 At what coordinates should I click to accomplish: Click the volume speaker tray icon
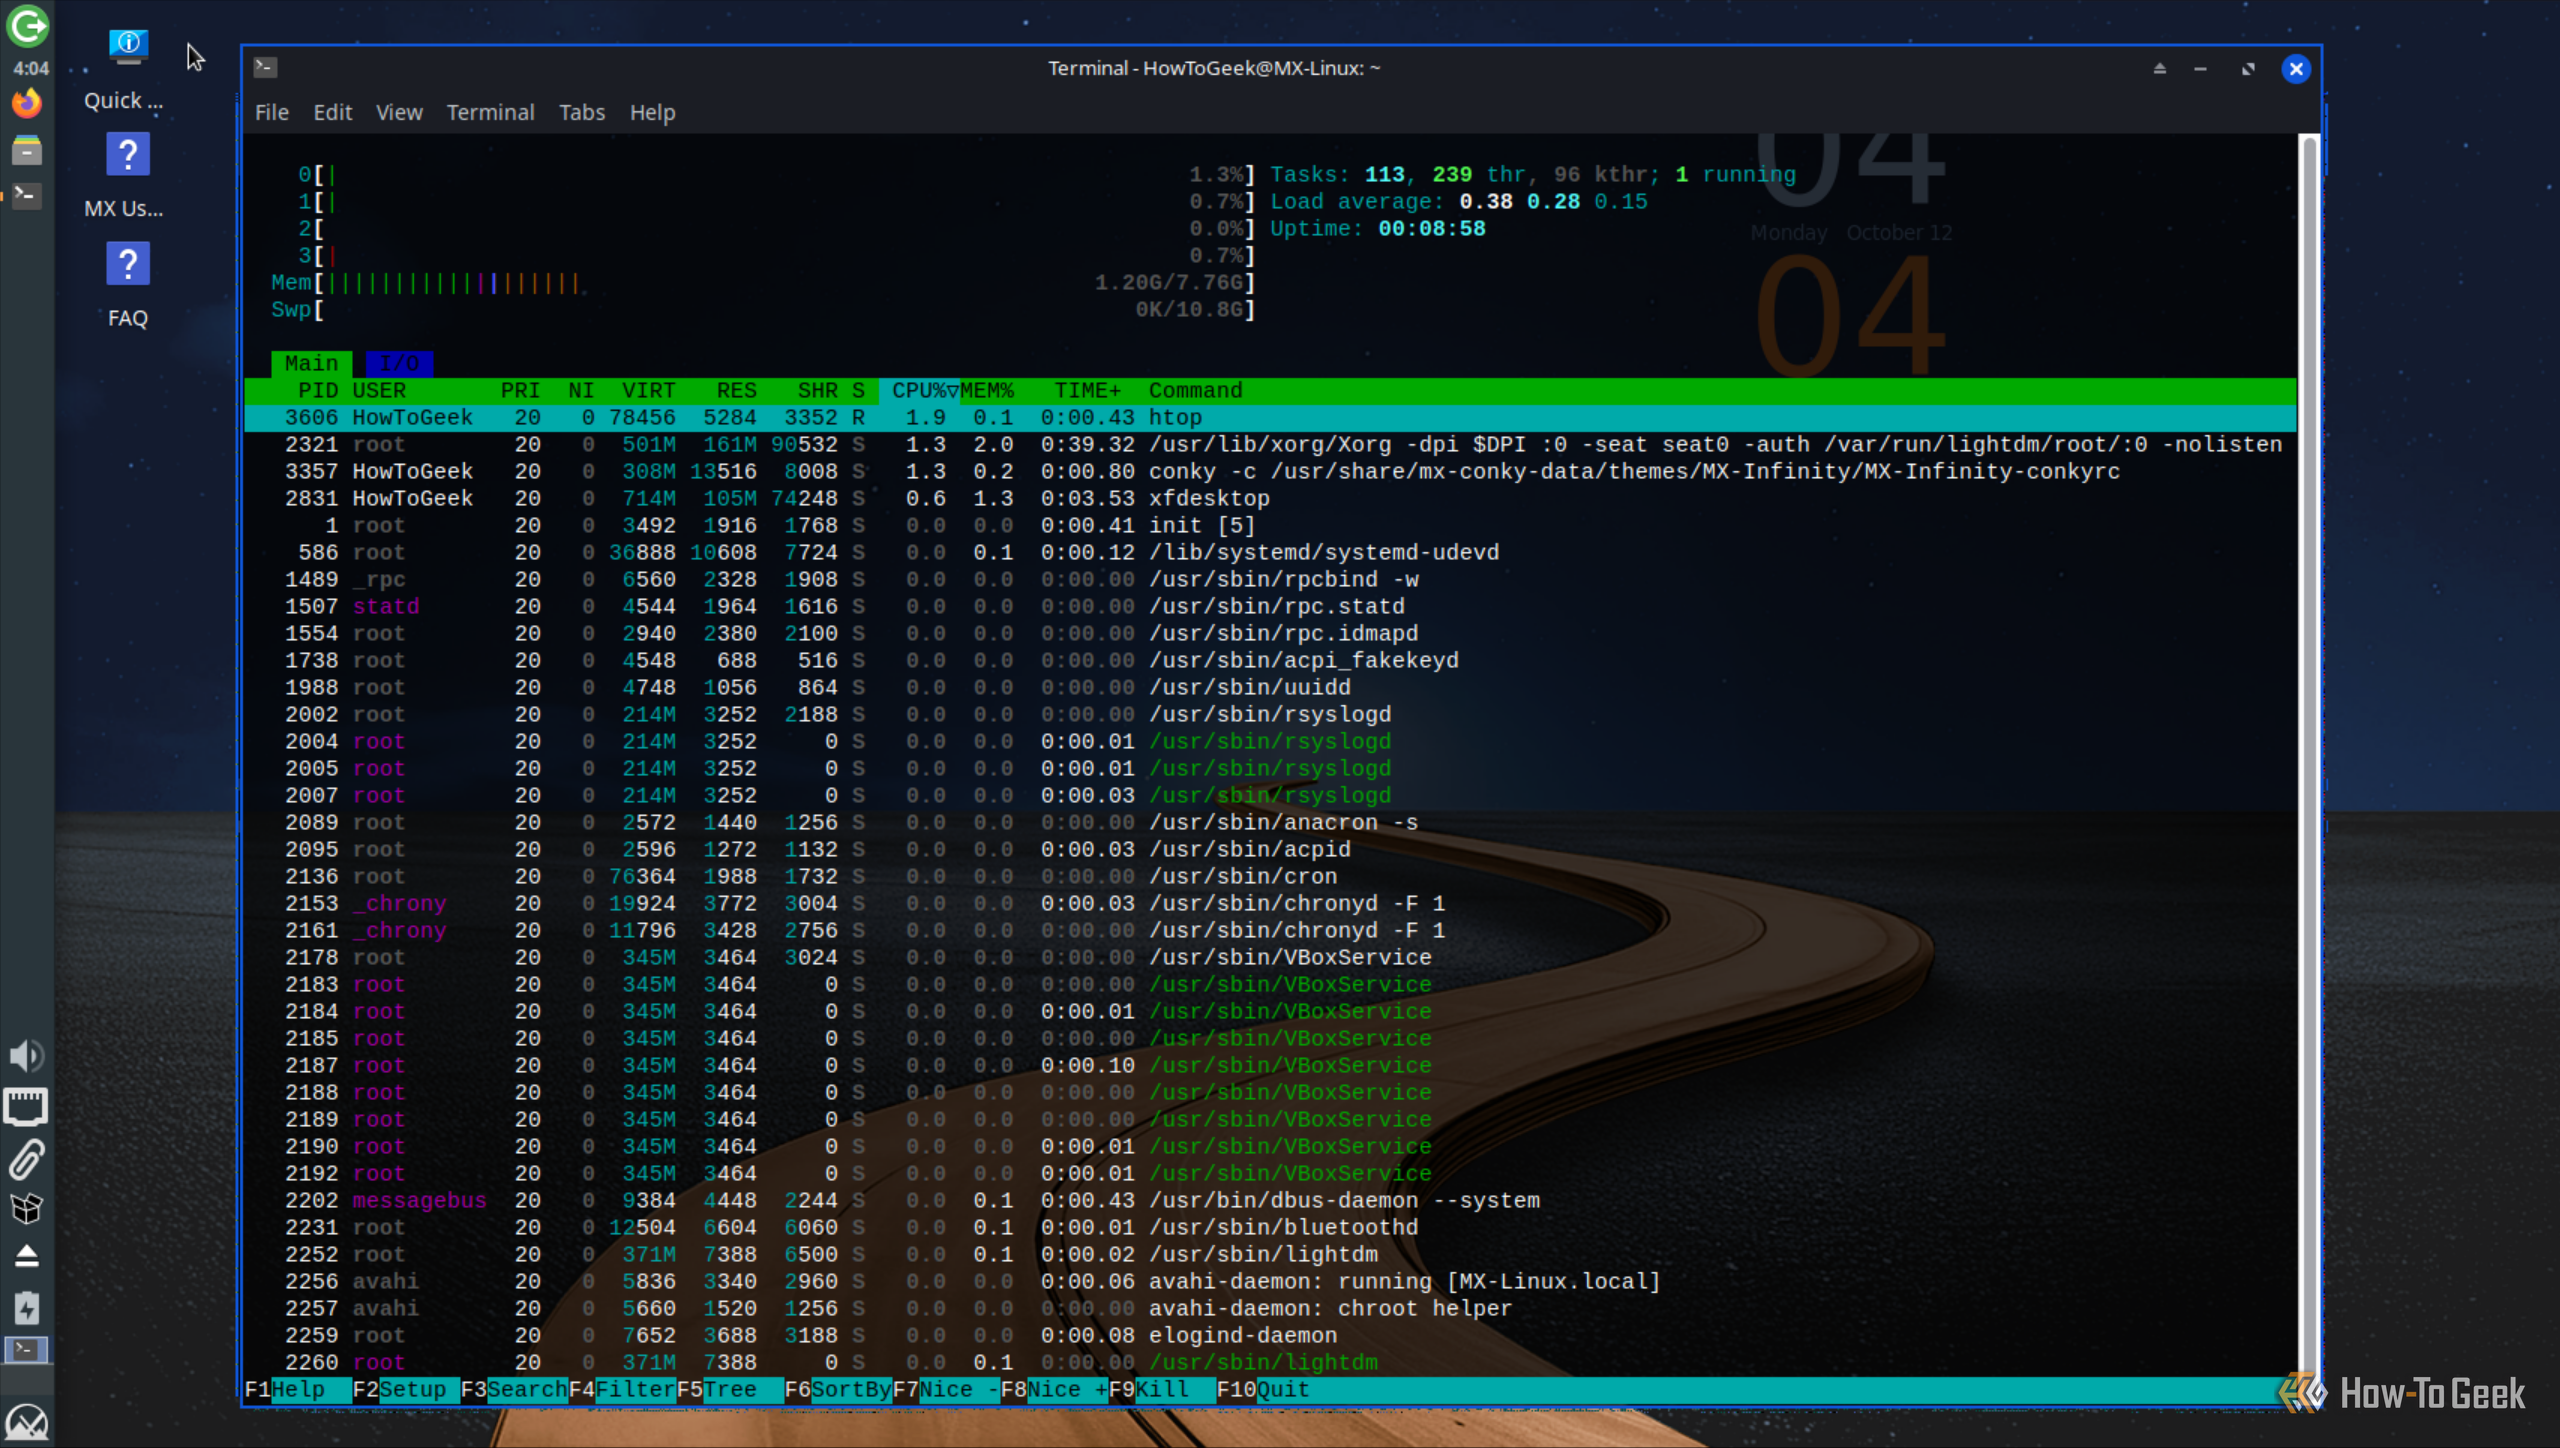click(27, 1056)
